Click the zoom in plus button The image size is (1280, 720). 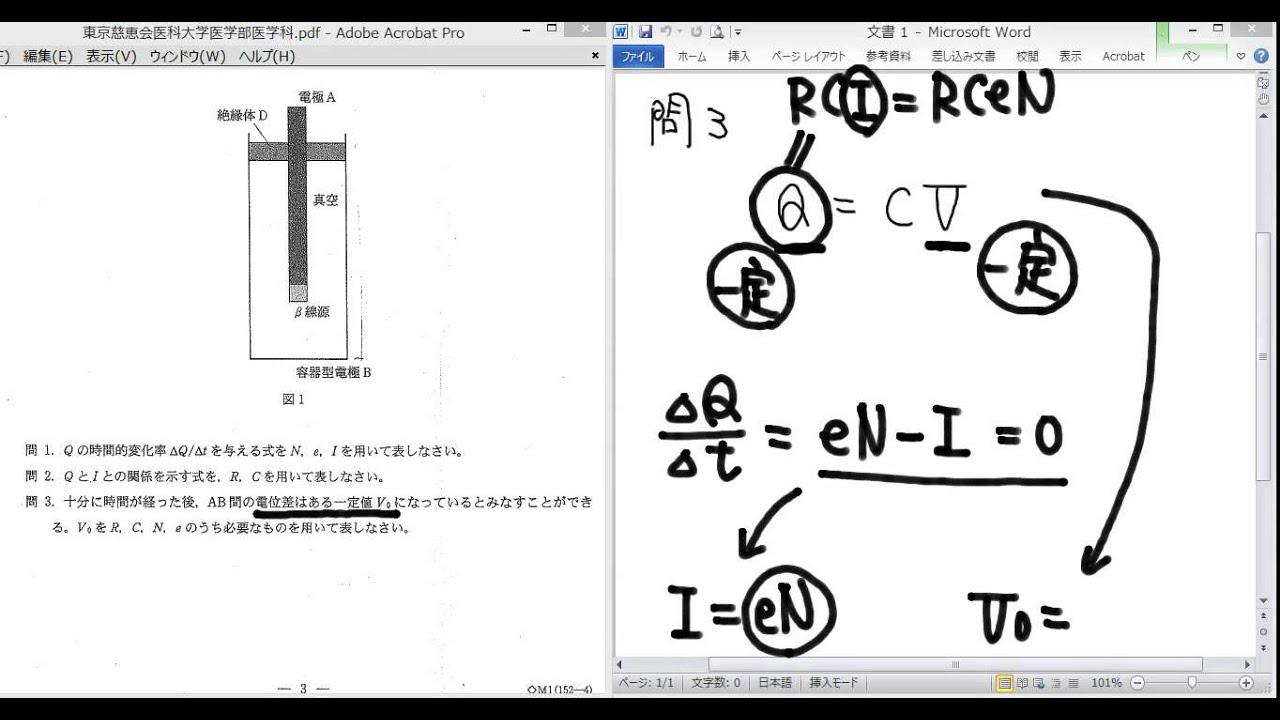[x=1246, y=683]
